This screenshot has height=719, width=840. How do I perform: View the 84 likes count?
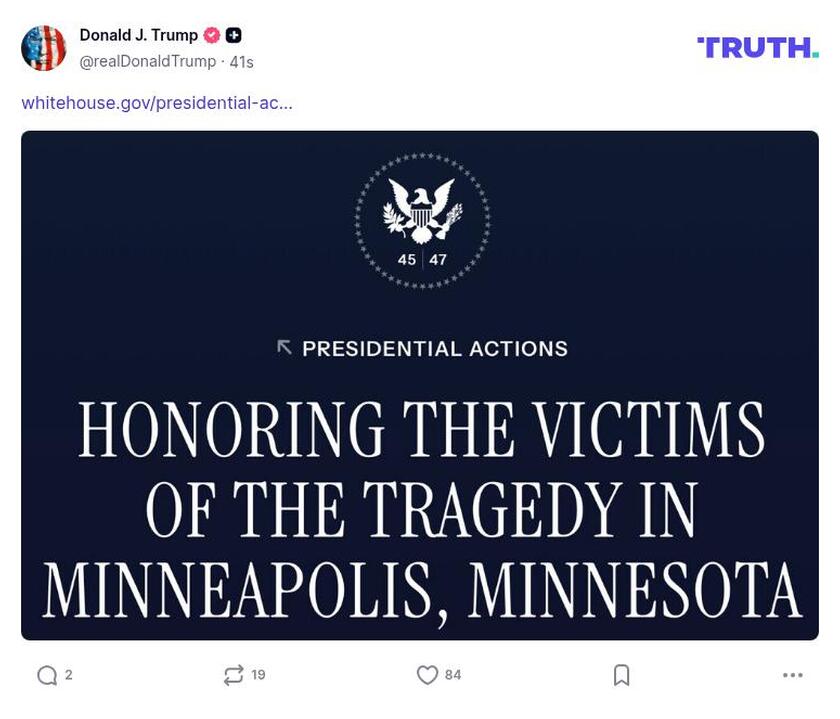click(449, 675)
